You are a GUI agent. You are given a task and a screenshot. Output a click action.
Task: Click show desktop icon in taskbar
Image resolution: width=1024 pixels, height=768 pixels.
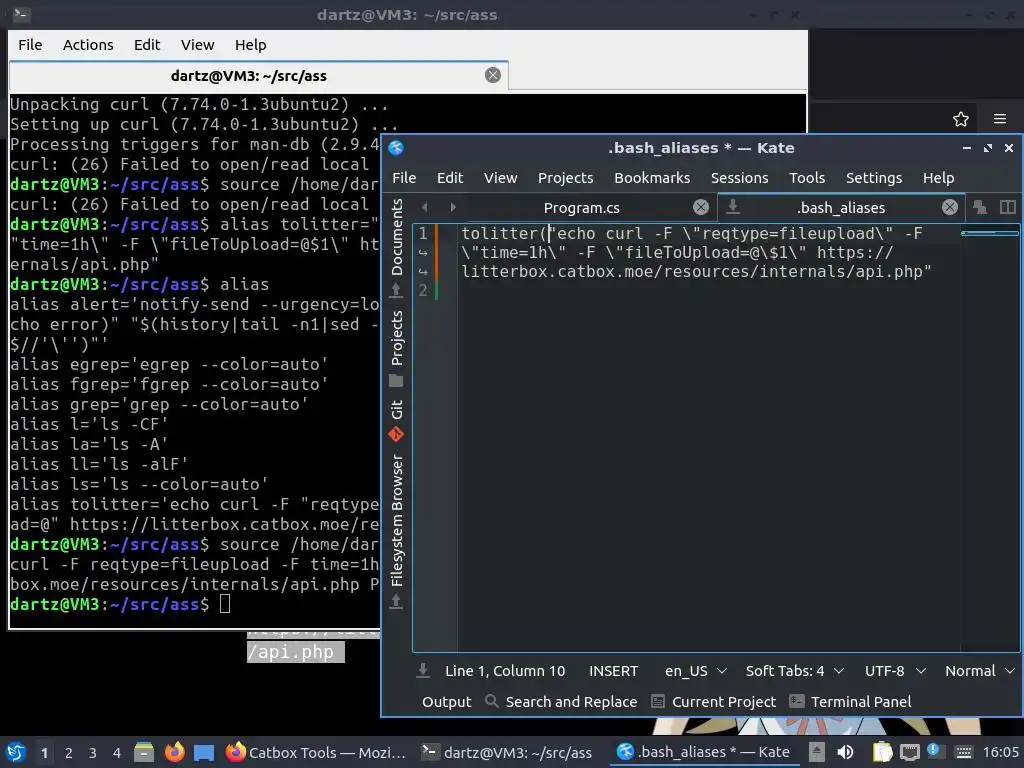tap(204, 752)
